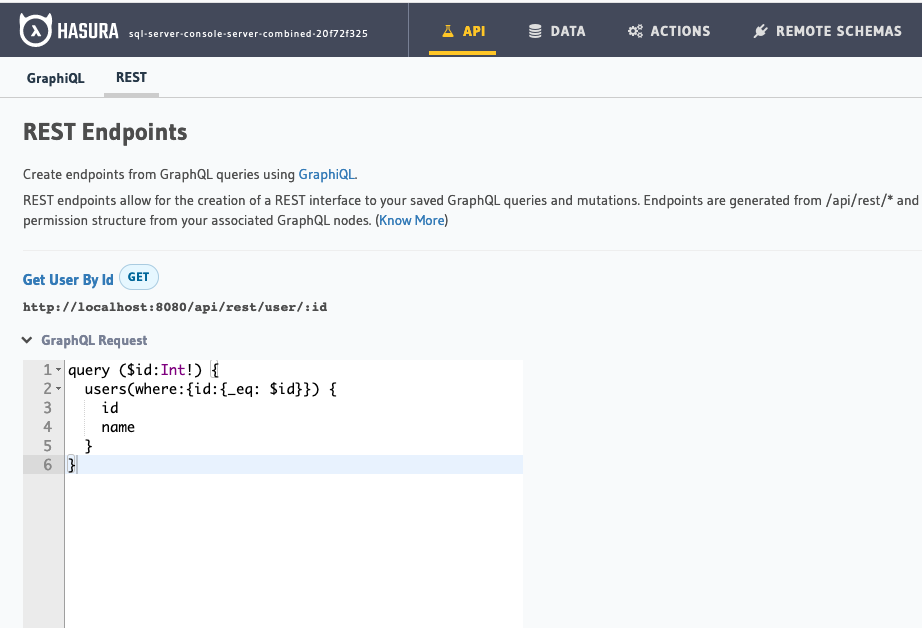Viewport: 922px width, 628px height.
Task: Click line number 4 in the editor gutter
Action: (46, 426)
